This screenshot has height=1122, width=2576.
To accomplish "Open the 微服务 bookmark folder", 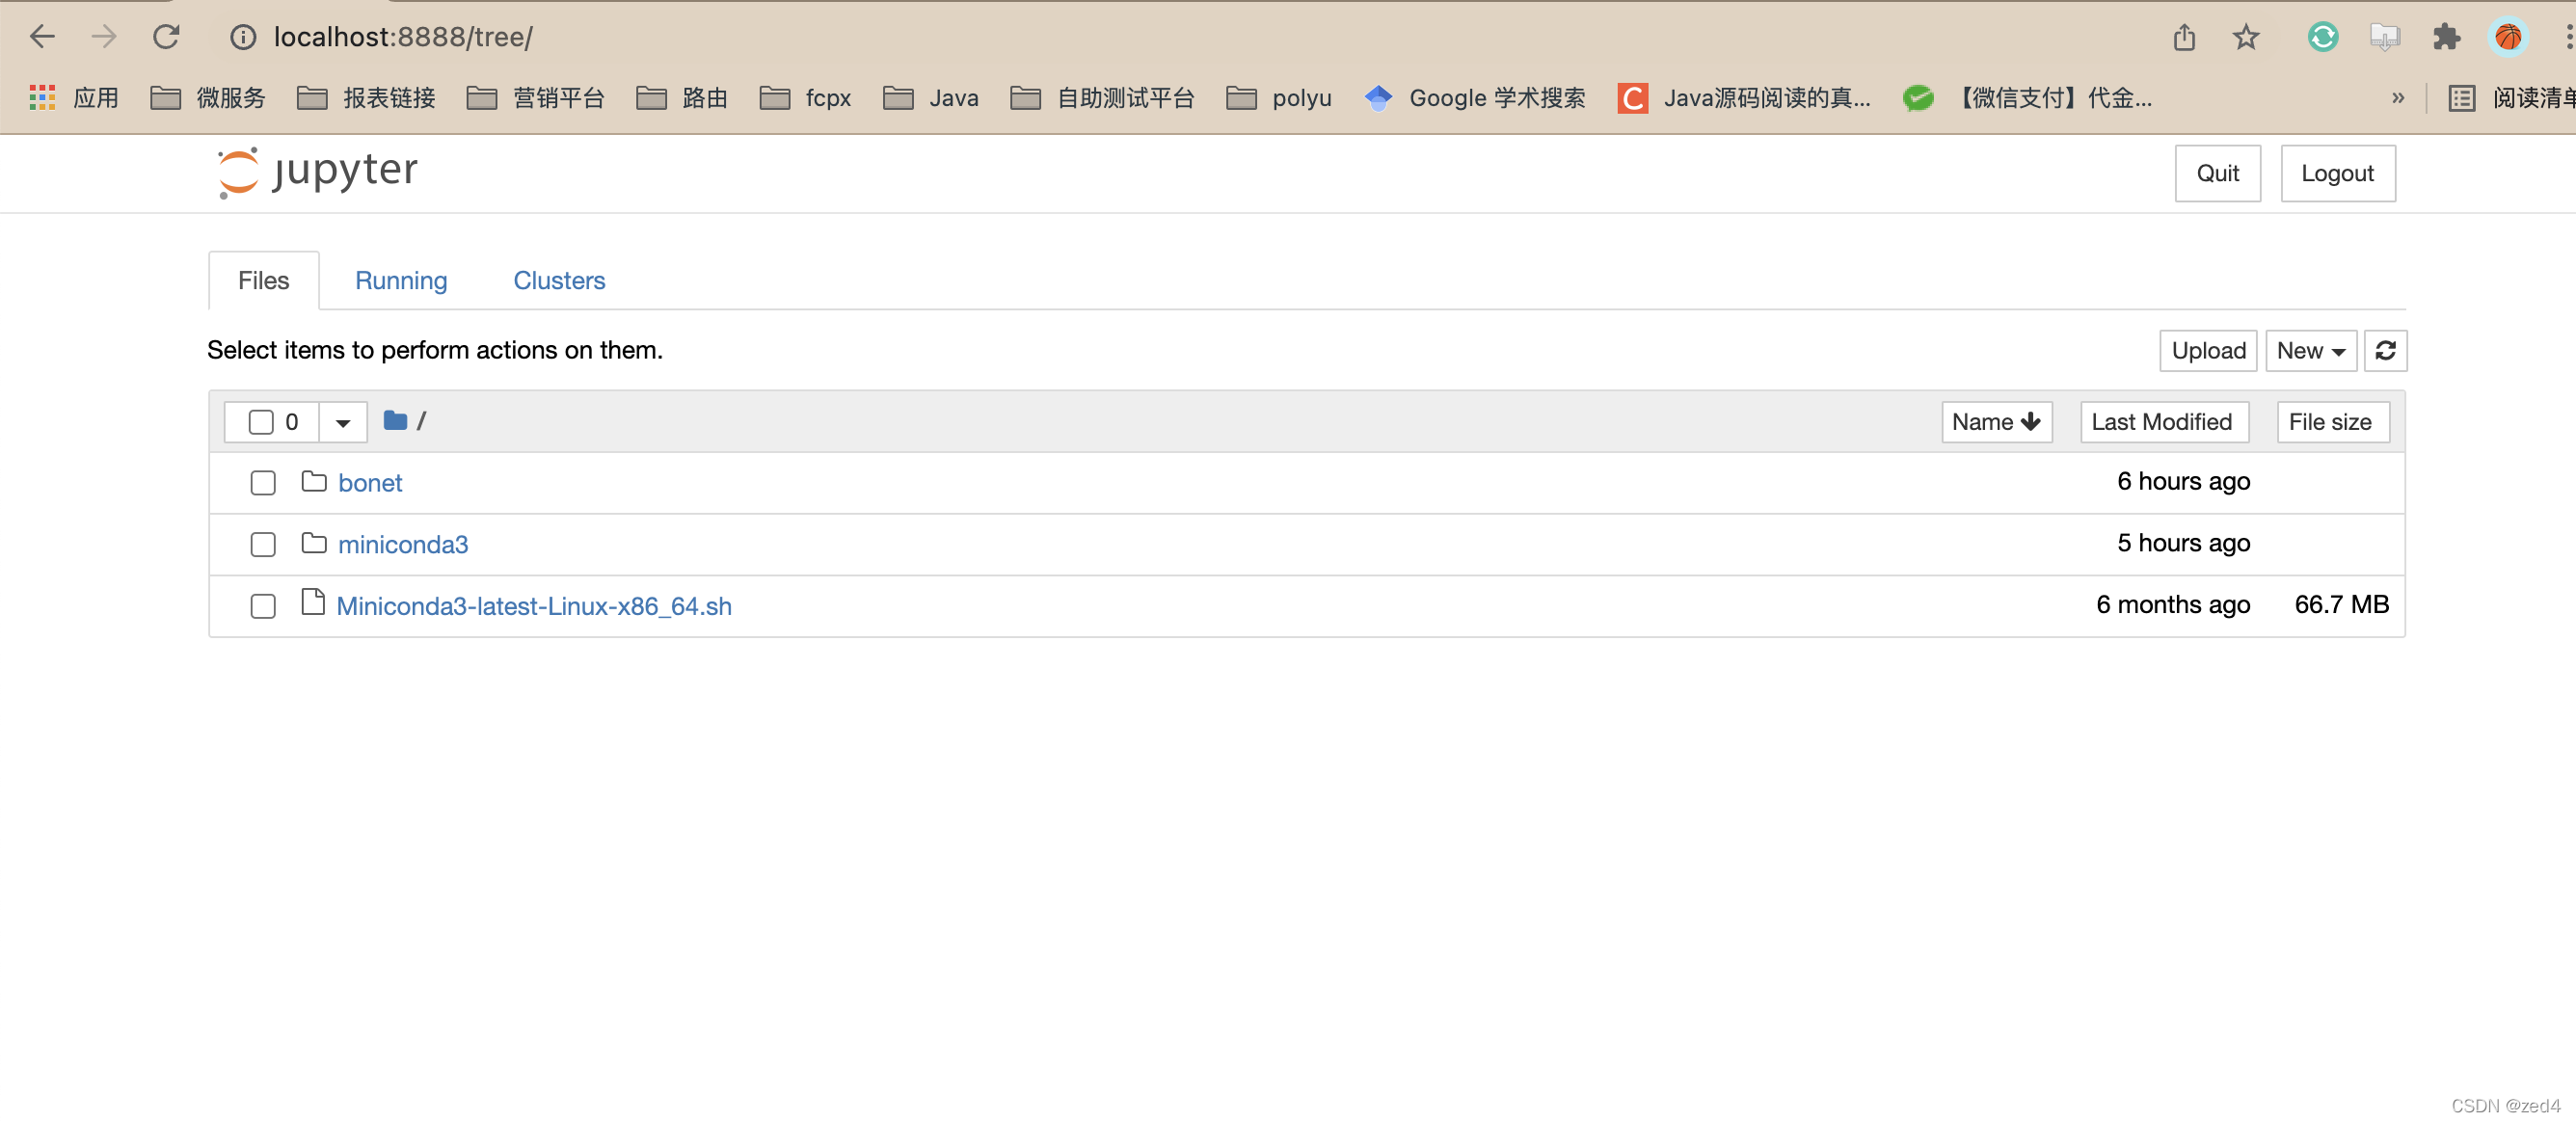I will tap(208, 98).
